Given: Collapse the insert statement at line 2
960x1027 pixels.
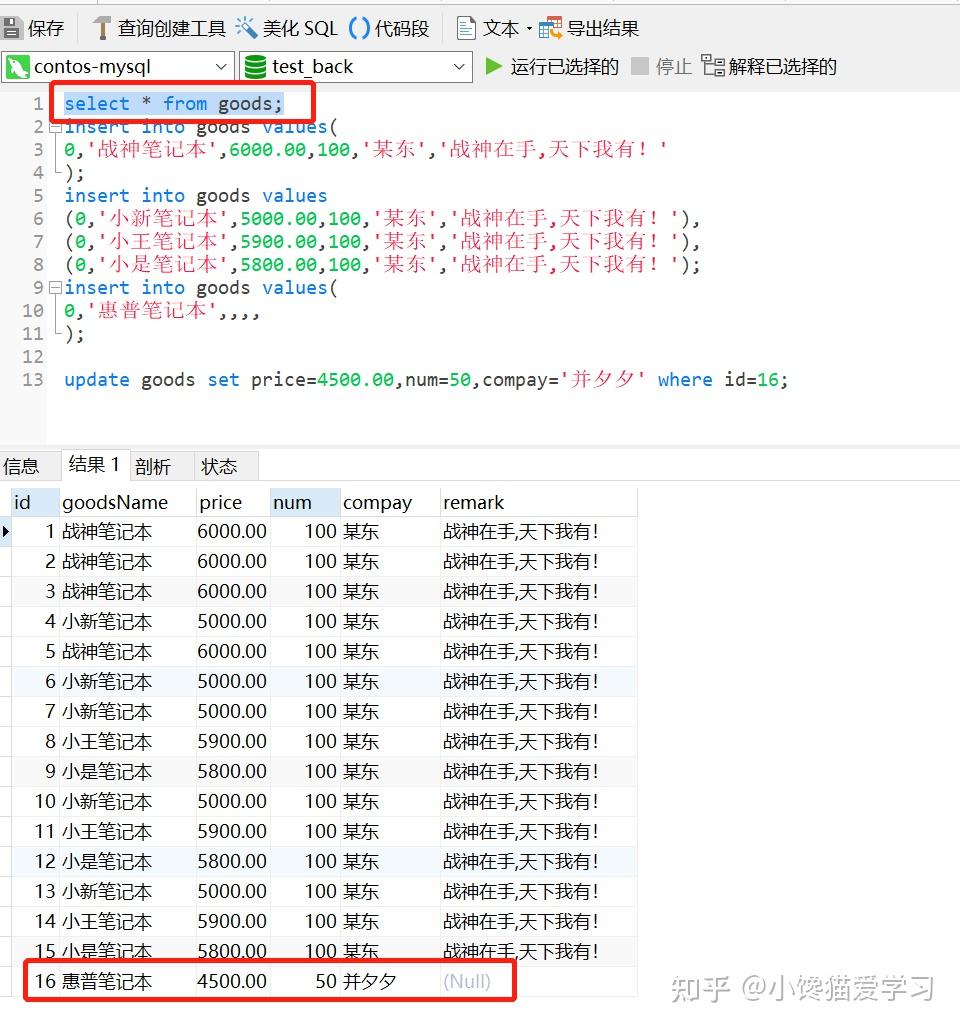Looking at the screenshot, I should tap(56, 126).
